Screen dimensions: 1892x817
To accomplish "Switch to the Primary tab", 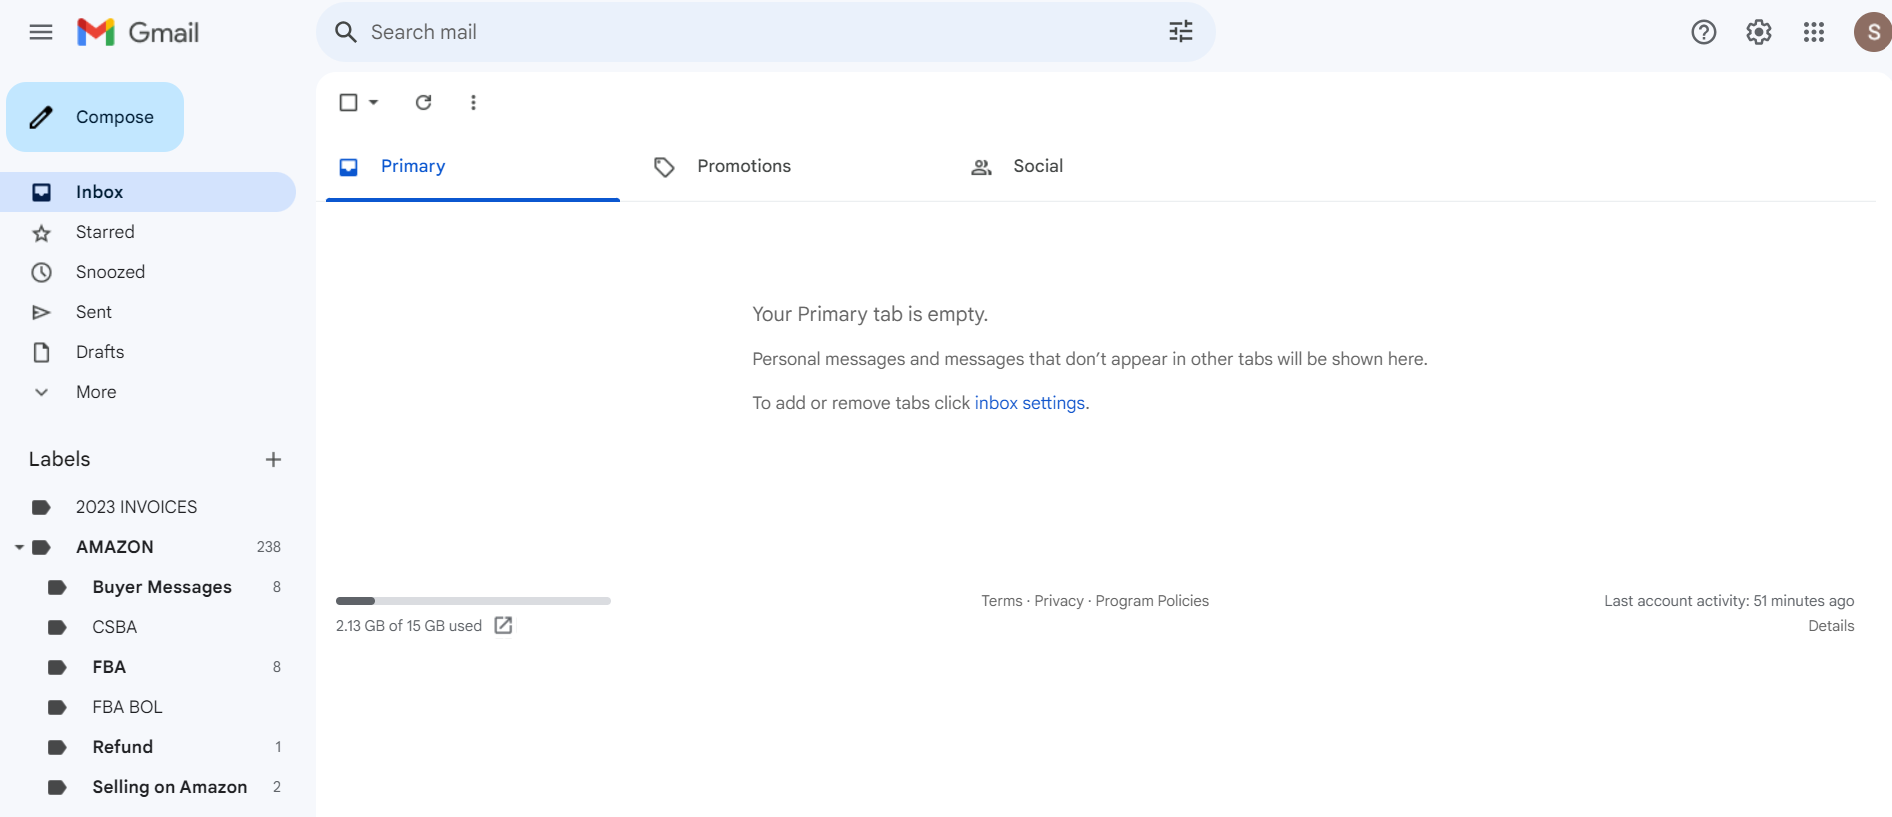I will tap(473, 166).
